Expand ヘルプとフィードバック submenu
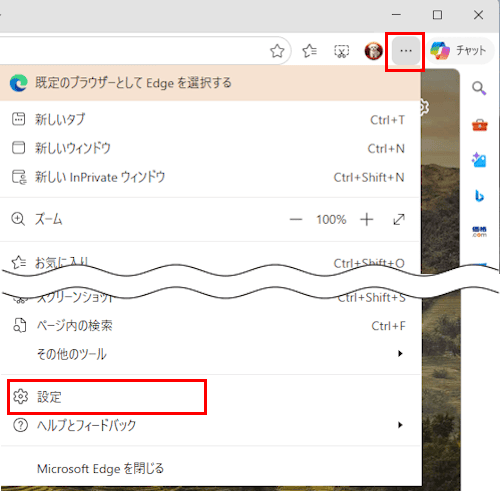This screenshot has height=493, width=500. coord(210,425)
